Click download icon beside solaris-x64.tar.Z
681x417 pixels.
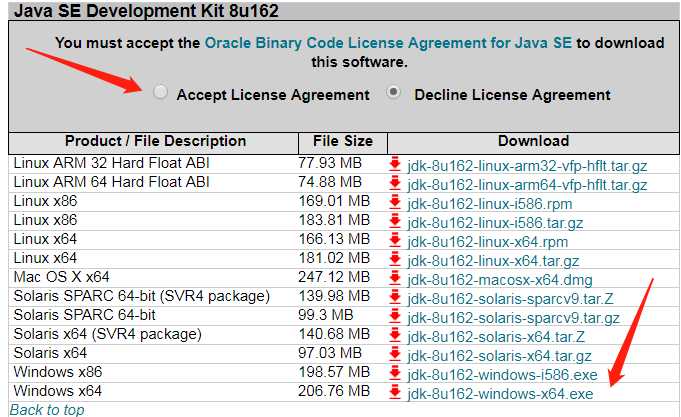[395, 334]
